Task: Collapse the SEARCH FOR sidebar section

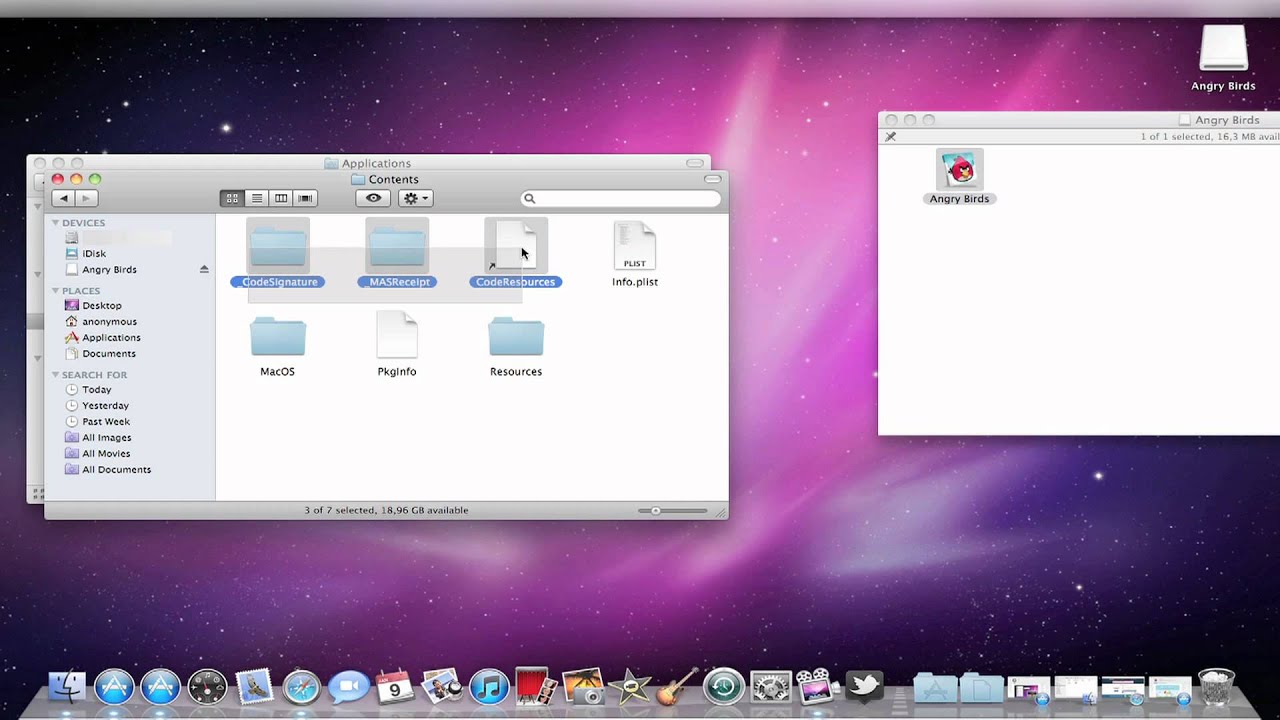Action: 56,375
